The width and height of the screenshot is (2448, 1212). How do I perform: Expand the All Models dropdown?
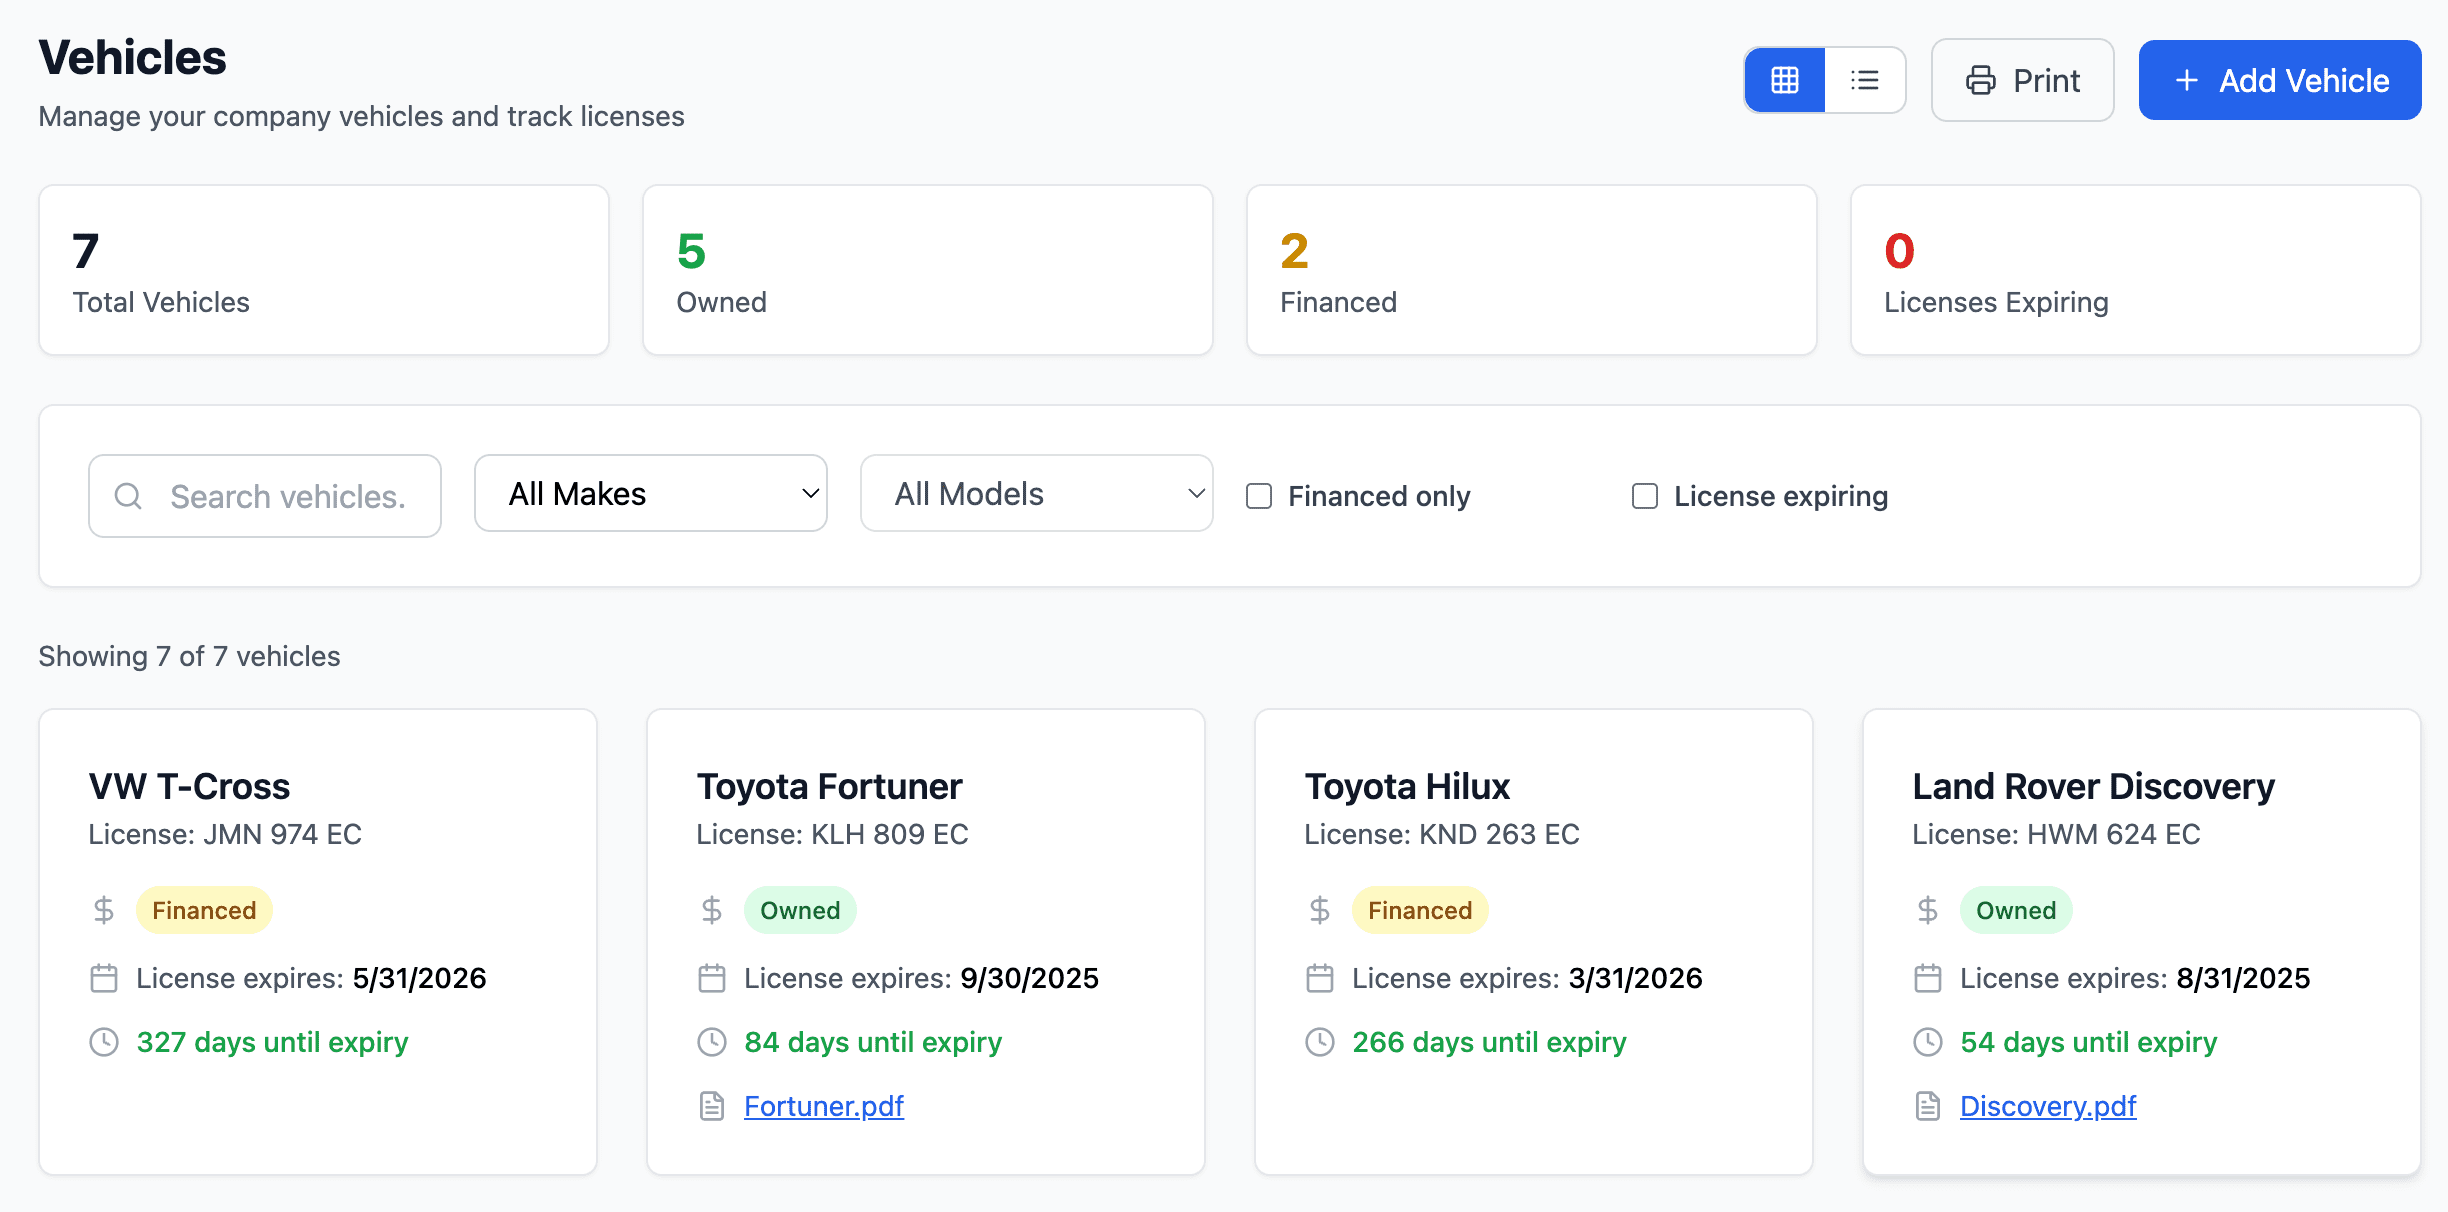coord(1037,494)
